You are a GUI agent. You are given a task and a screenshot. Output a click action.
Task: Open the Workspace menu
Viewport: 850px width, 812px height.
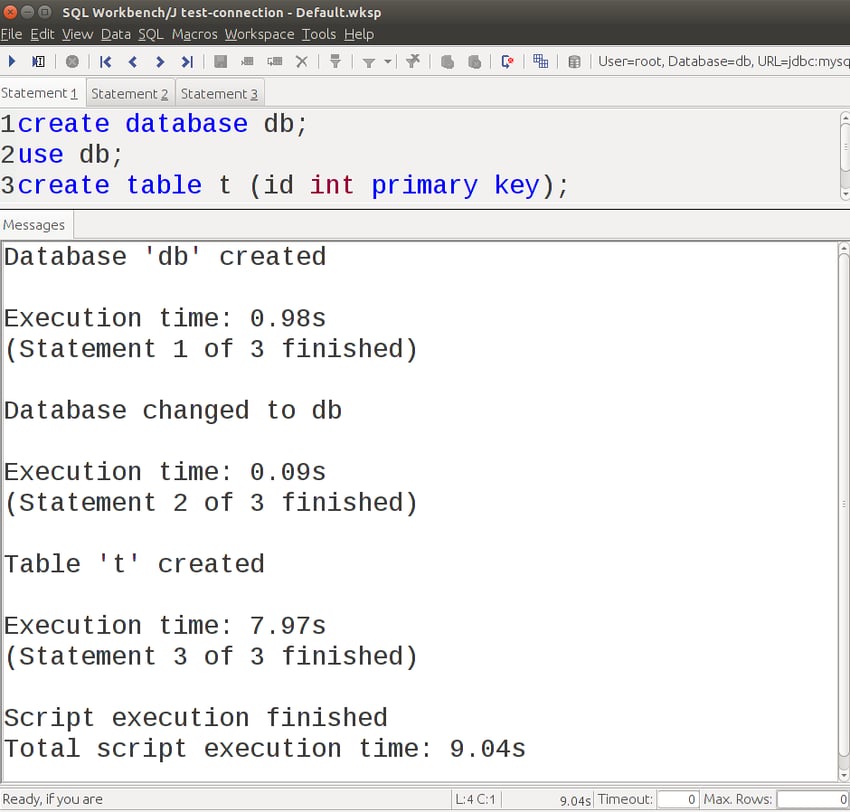point(259,34)
